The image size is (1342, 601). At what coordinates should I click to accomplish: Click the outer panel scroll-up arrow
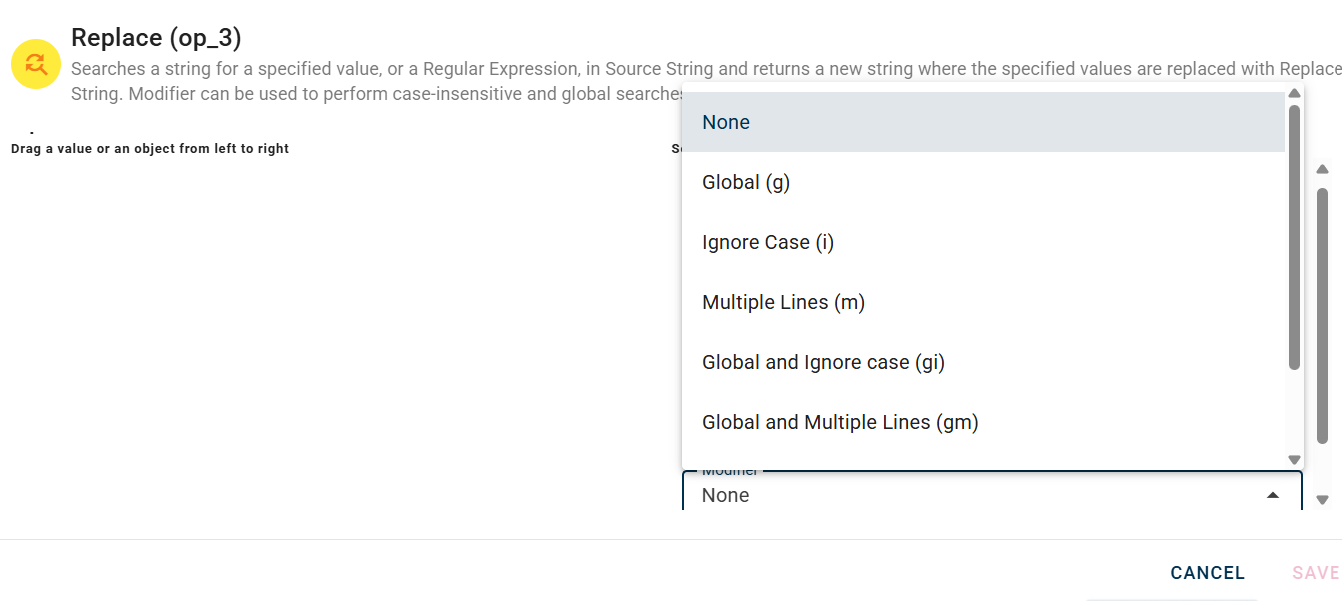tap(1322, 170)
